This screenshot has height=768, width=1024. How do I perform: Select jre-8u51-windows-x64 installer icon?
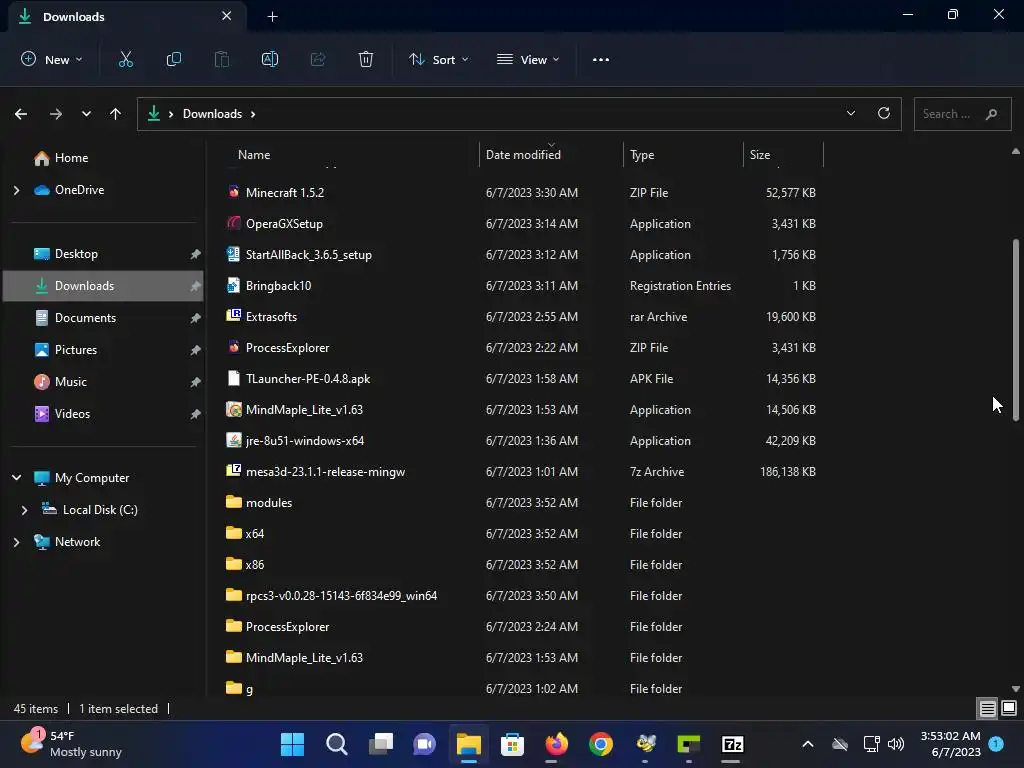click(x=233, y=440)
